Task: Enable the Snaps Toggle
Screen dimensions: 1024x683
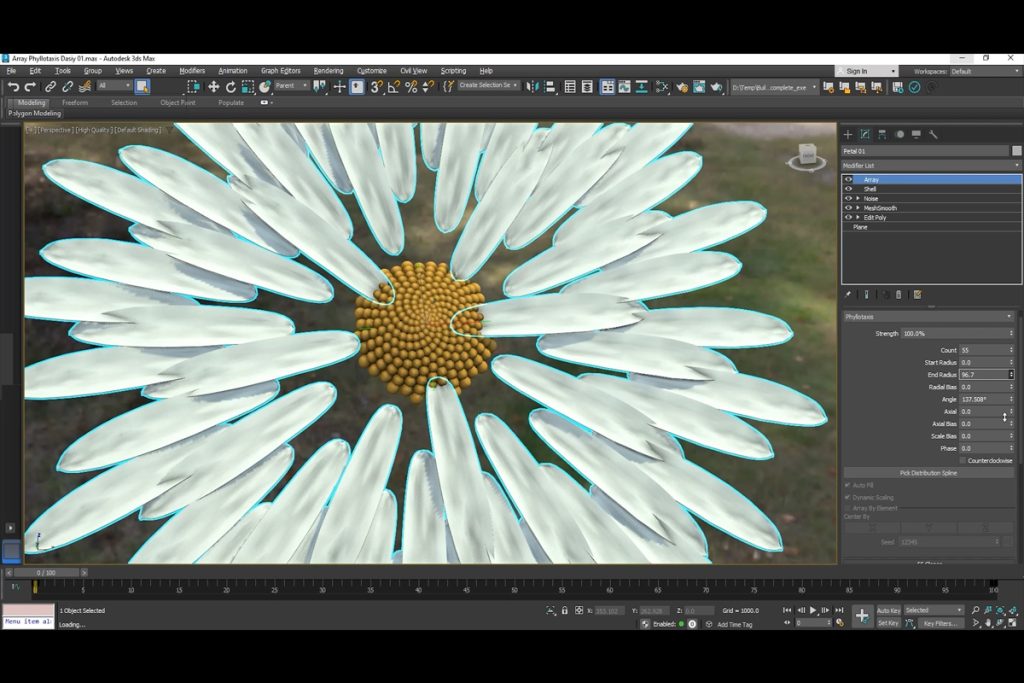Action: click(x=375, y=87)
